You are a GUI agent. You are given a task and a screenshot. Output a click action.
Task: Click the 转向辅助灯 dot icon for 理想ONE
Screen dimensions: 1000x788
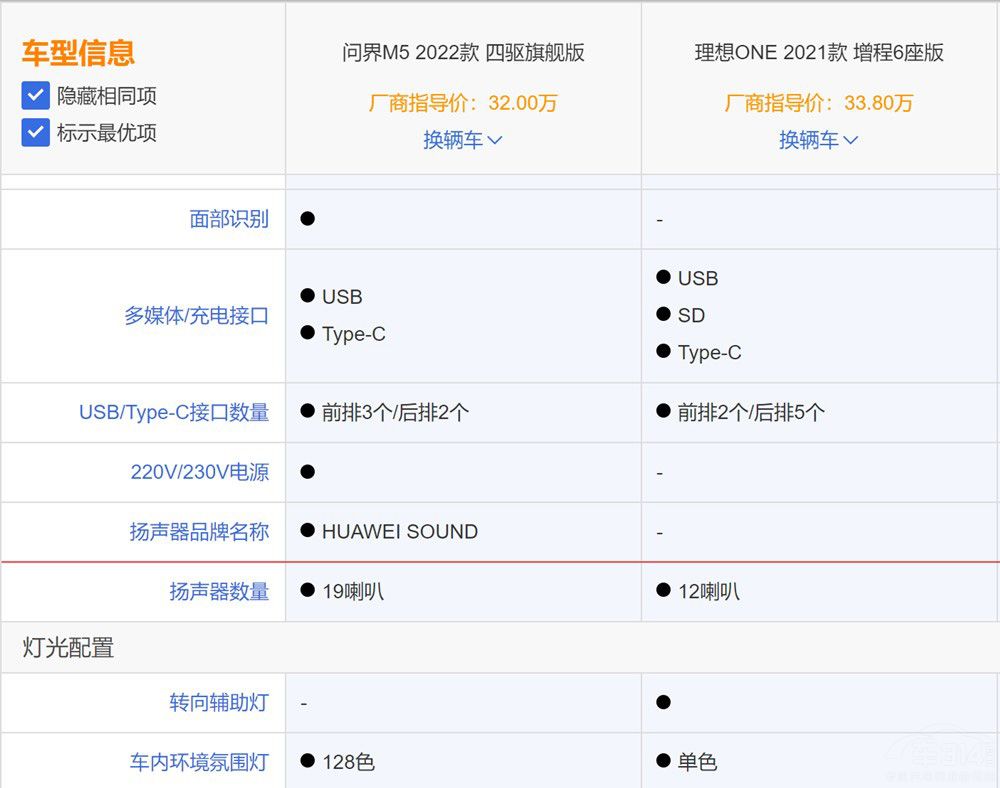(663, 703)
